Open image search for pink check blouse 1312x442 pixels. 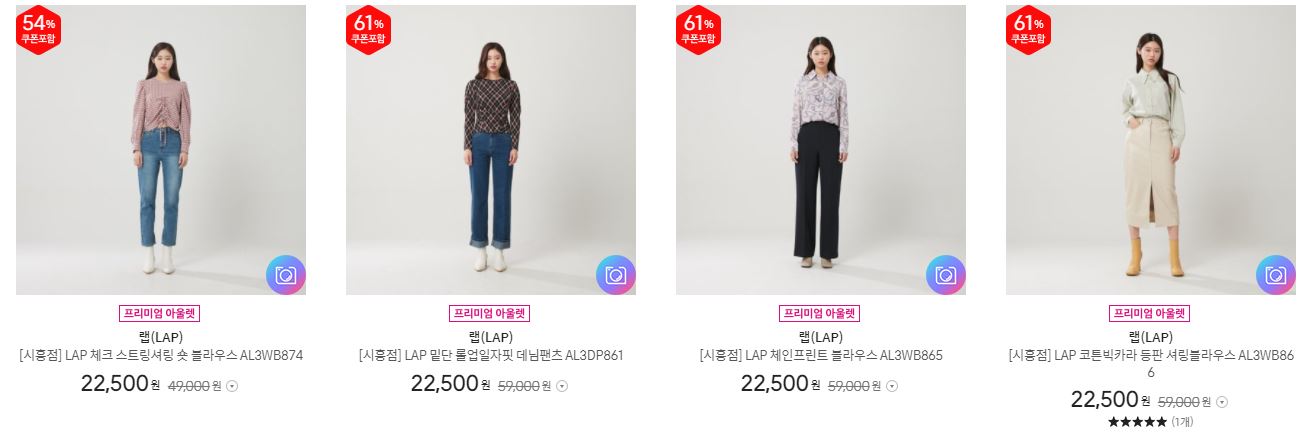click(x=285, y=275)
